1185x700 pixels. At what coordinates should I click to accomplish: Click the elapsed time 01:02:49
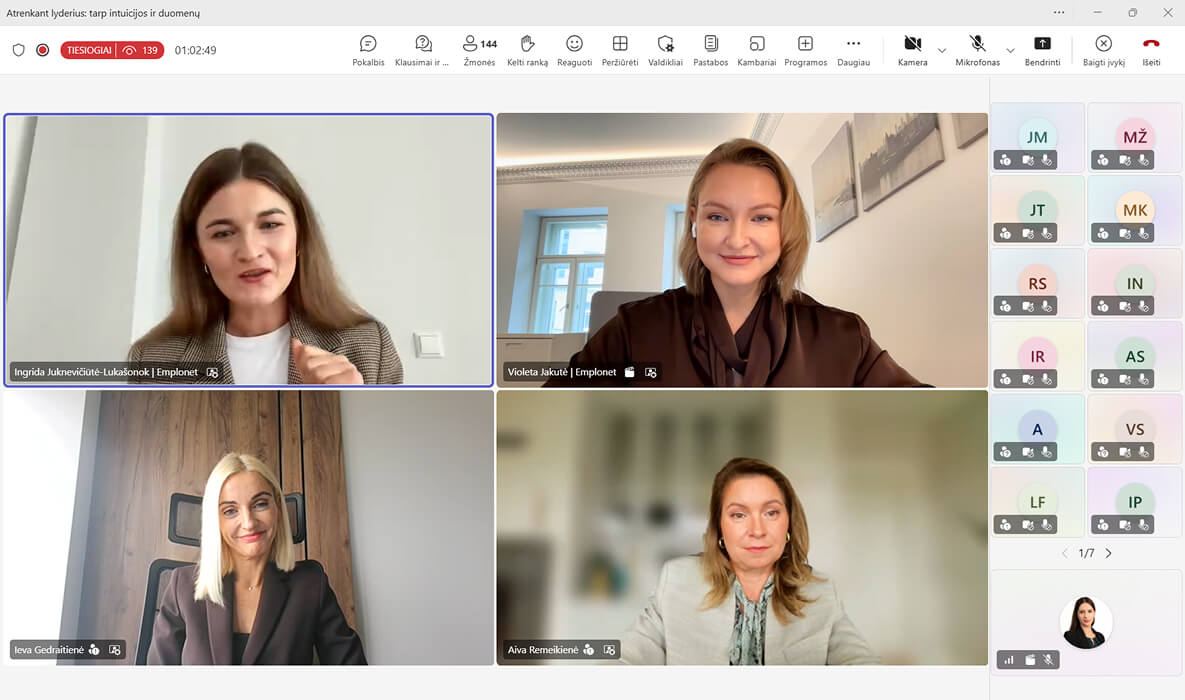(x=195, y=50)
